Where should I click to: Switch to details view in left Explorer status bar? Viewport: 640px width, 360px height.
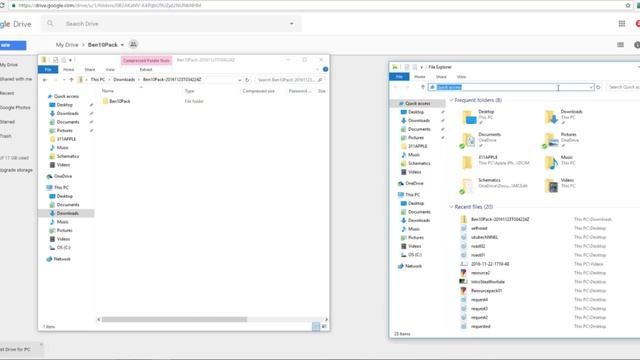click(x=316, y=326)
